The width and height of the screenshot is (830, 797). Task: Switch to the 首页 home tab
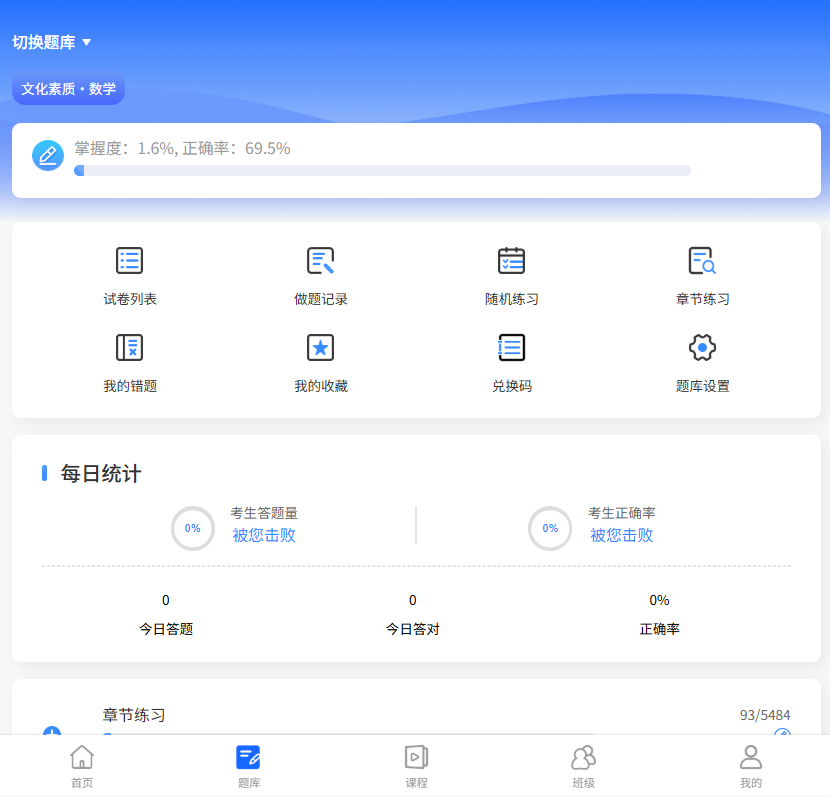click(82, 766)
